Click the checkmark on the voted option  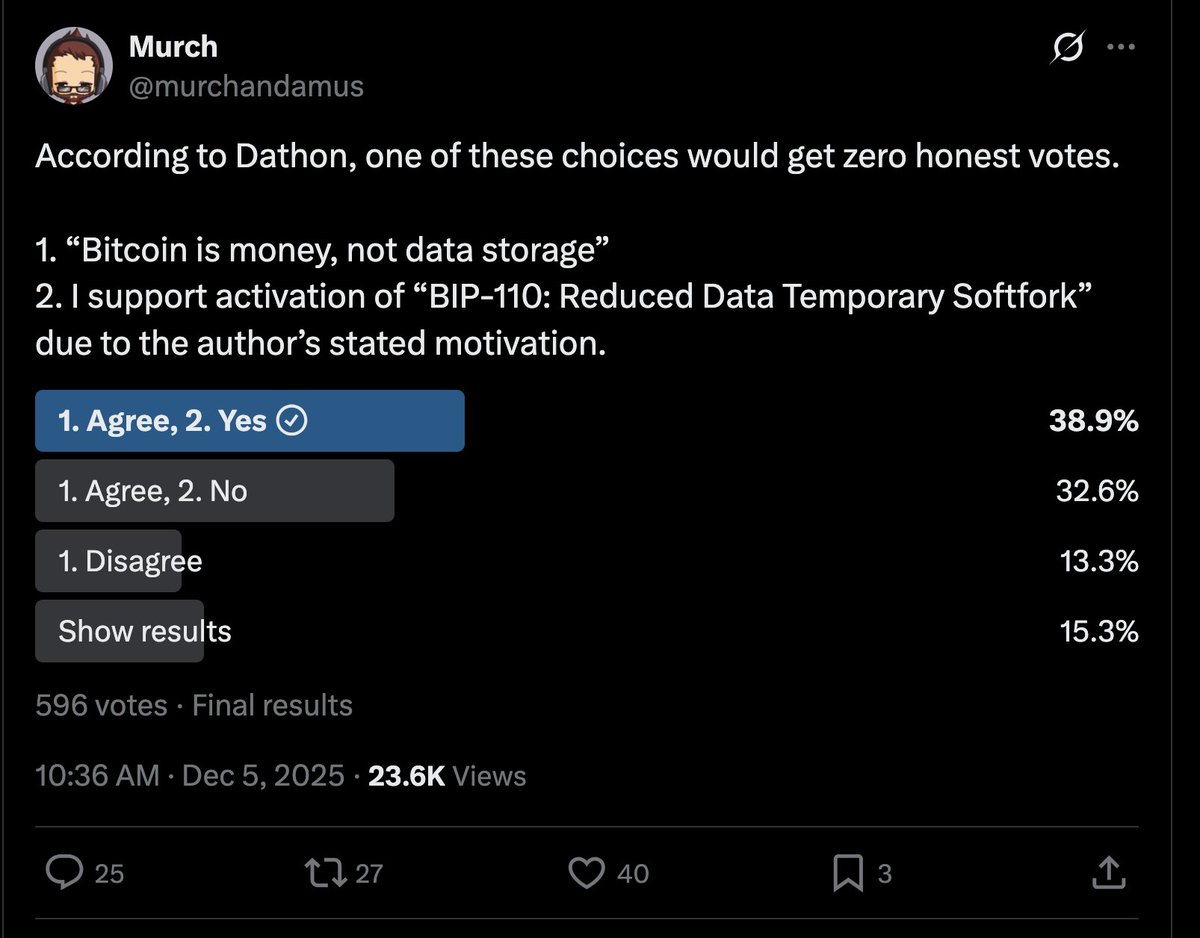290,422
